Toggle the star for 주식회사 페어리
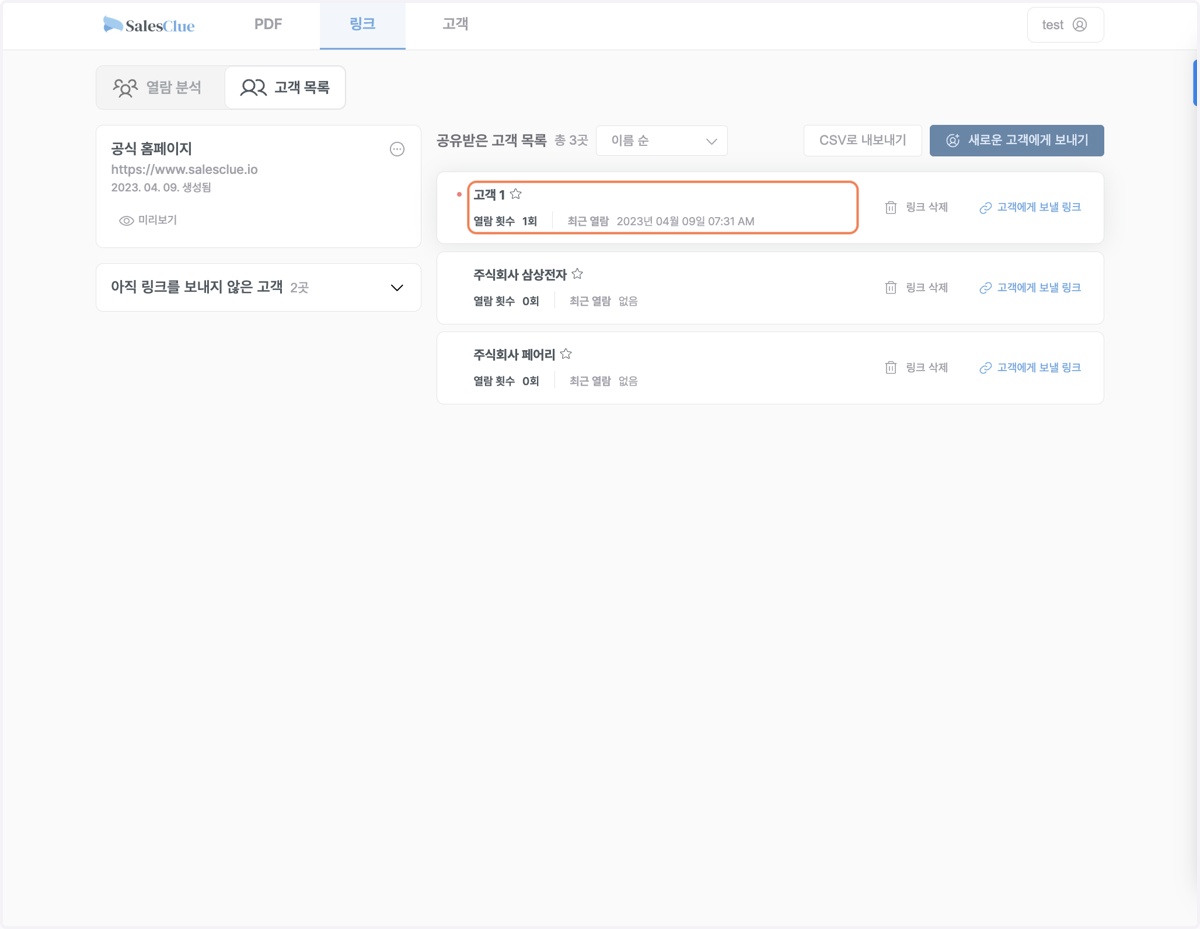 point(566,354)
